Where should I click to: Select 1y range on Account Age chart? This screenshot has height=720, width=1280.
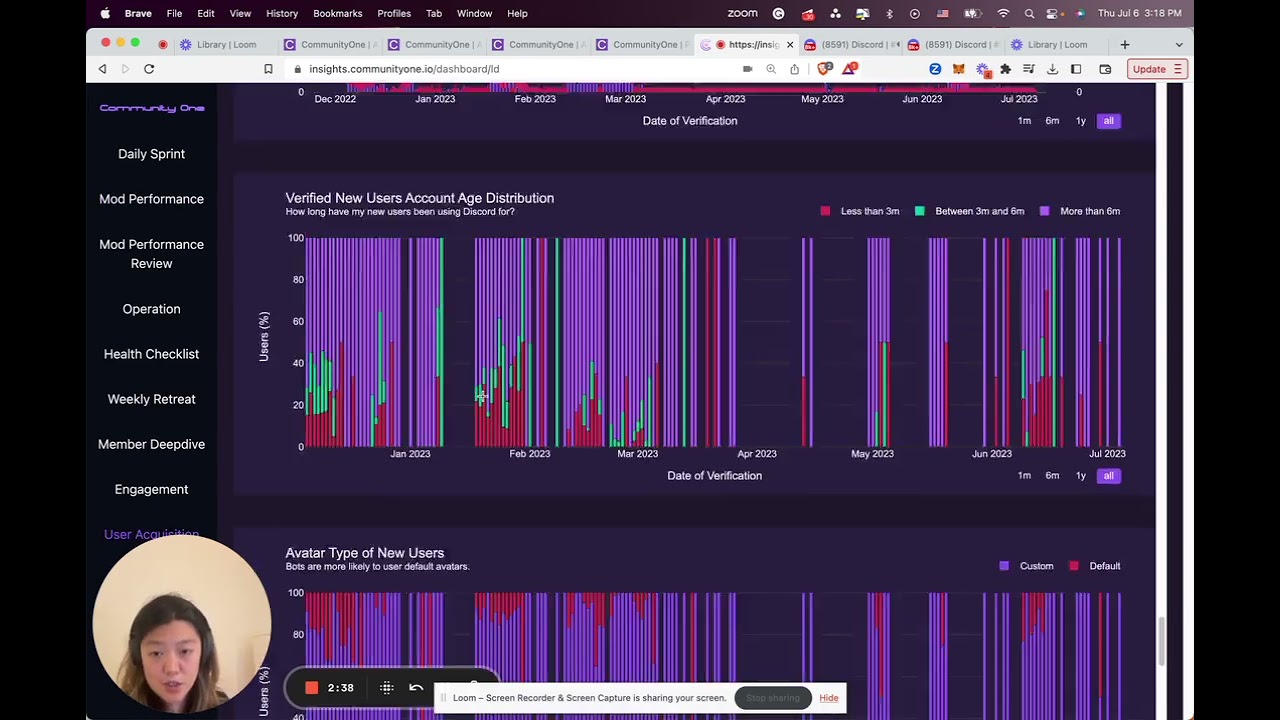tap(1080, 476)
